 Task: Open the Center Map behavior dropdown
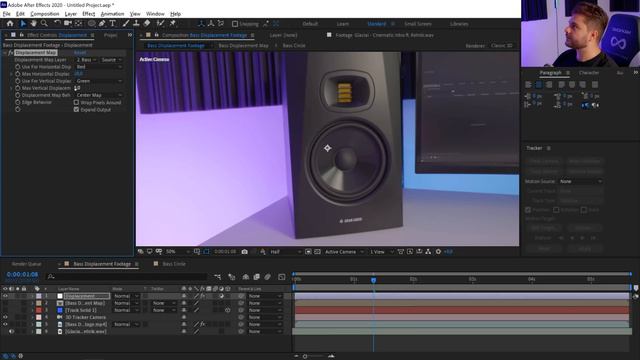coord(99,95)
